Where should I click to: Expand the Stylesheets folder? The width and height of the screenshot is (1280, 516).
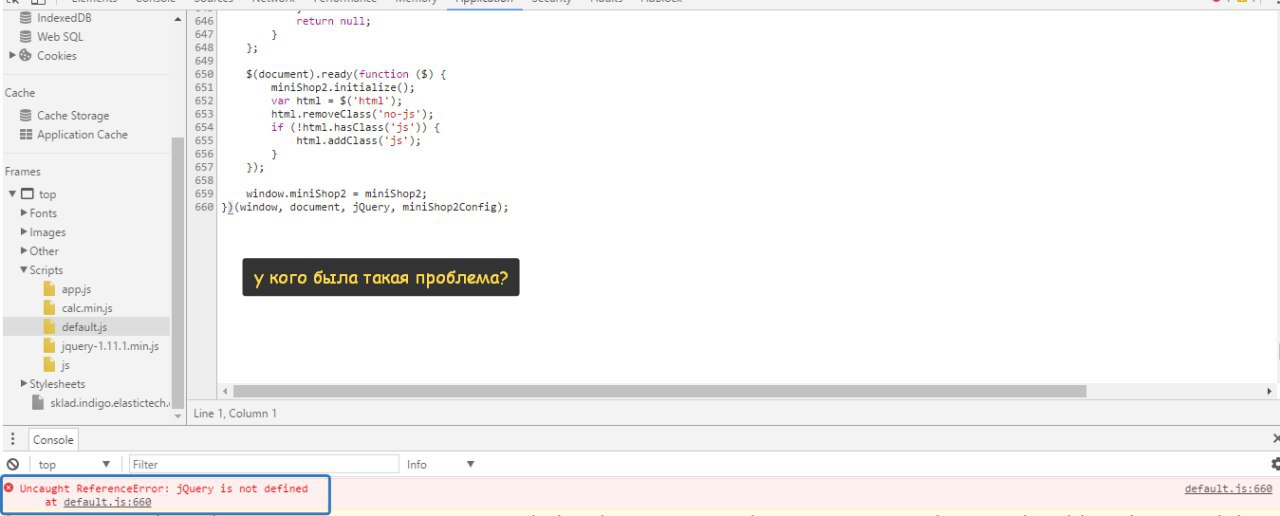pyautogui.click(x=24, y=384)
